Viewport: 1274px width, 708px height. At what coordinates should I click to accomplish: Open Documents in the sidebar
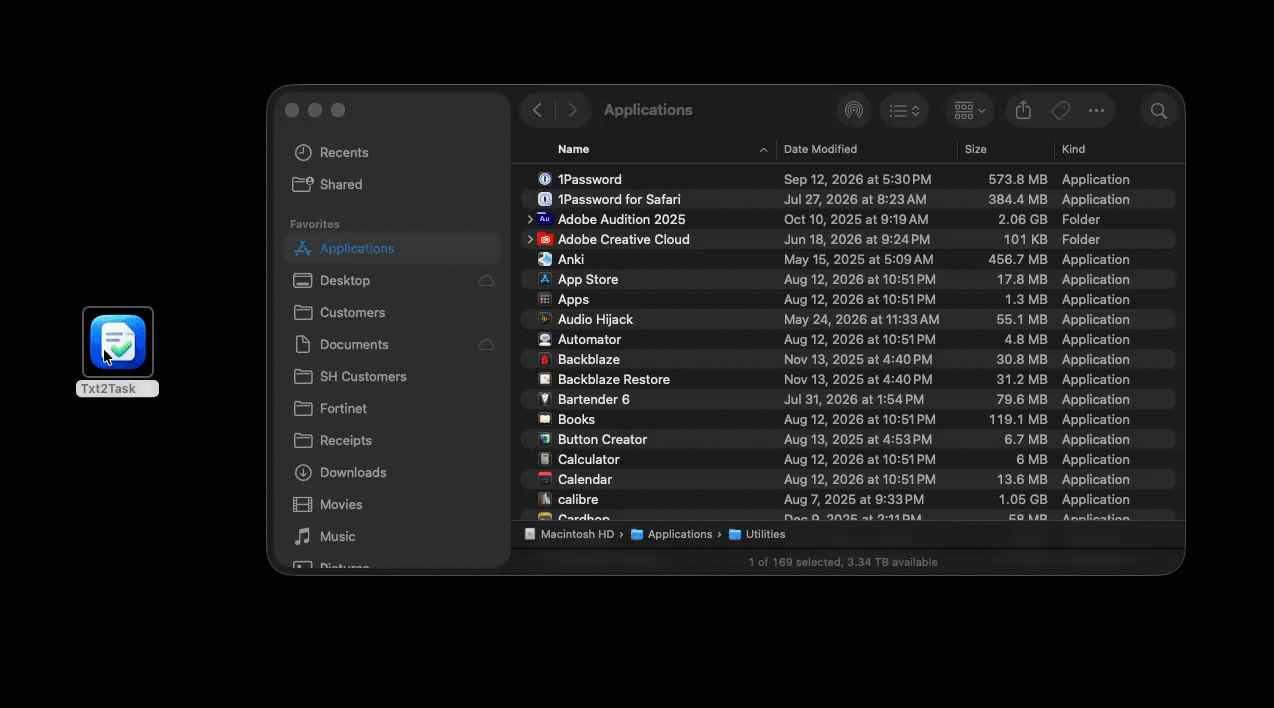click(x=392, y=344)
